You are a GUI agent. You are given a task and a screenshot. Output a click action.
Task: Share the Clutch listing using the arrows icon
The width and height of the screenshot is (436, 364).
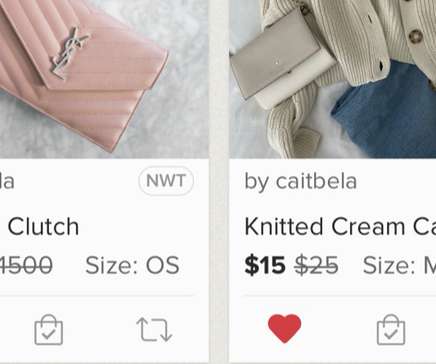pos(154,330)
